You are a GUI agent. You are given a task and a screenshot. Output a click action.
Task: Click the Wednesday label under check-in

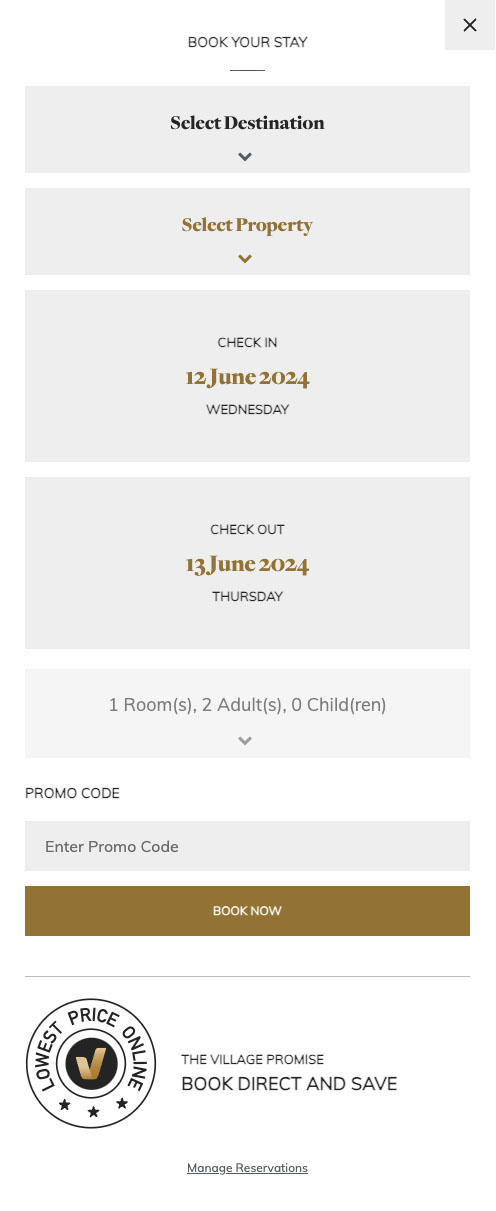click(247, 410)
